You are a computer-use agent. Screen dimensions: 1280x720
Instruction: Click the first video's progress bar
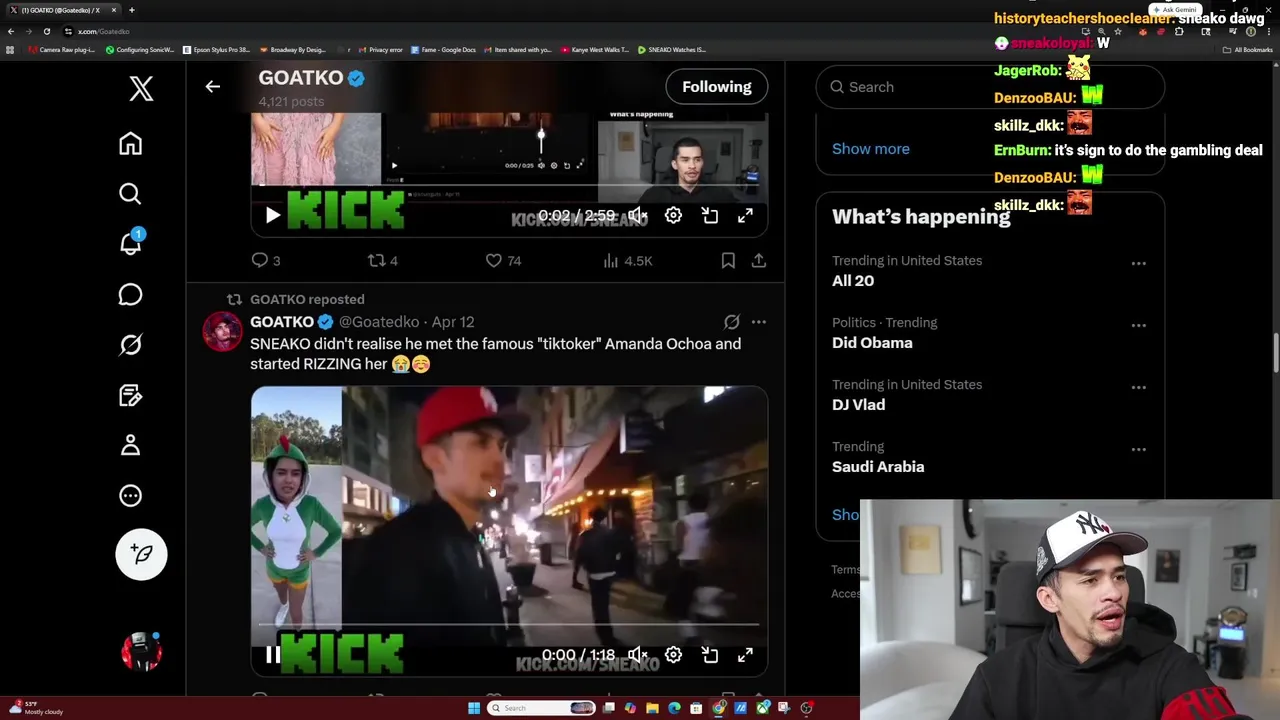[509, 185]
